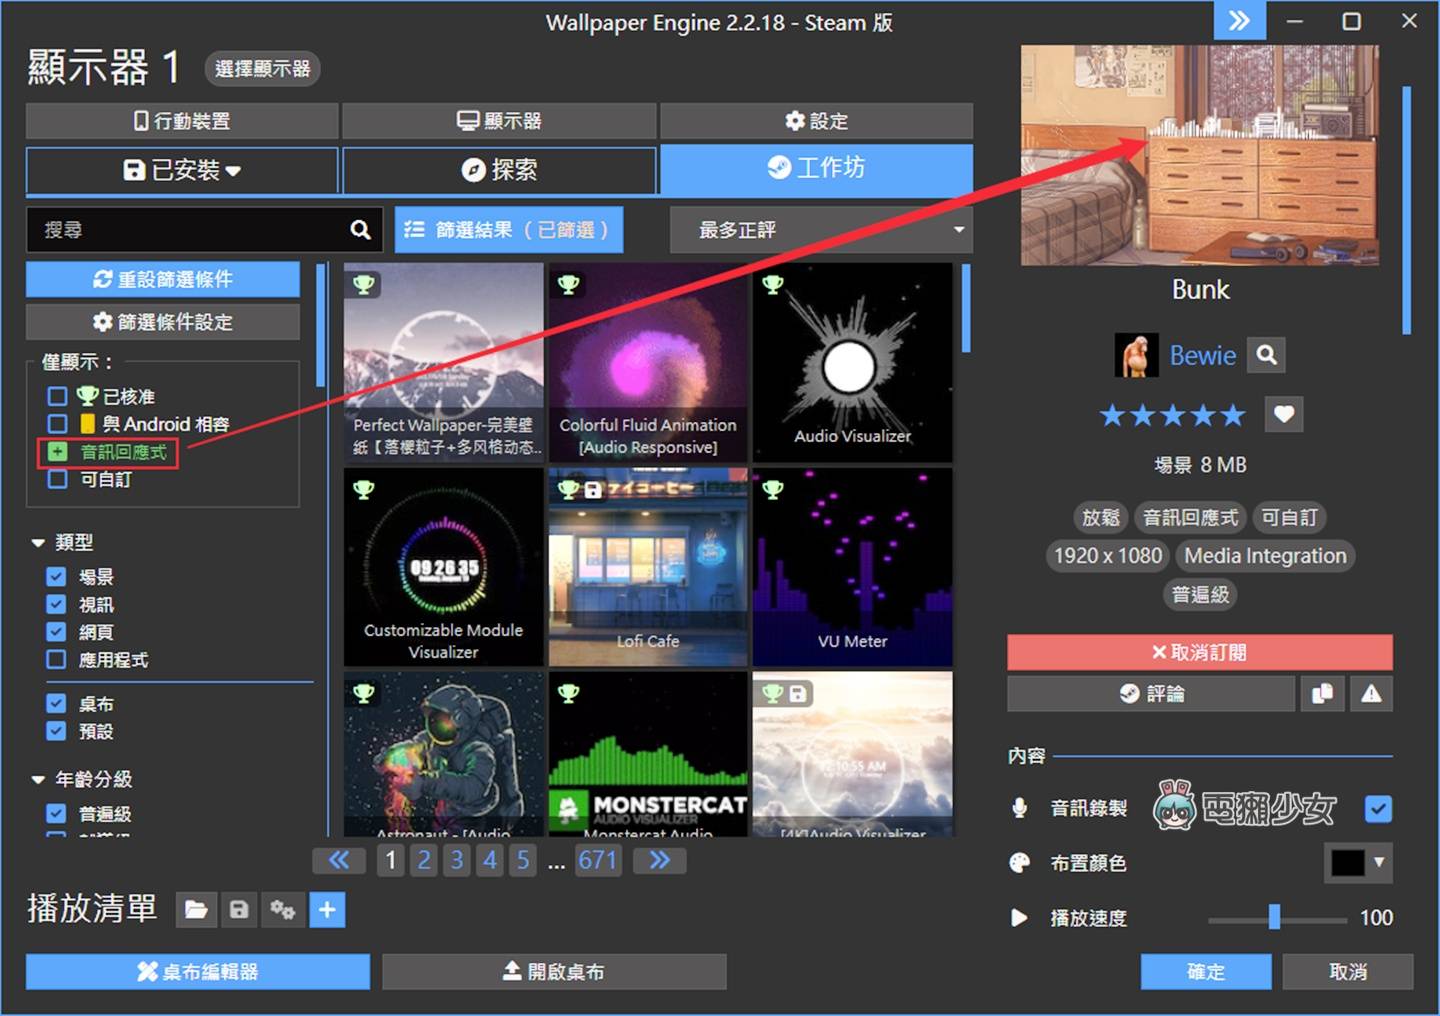The height and width of the screenshot is (1016, 1440).
Task: Add wallpapers with the blue plus icon
Action: coord(327,910)
